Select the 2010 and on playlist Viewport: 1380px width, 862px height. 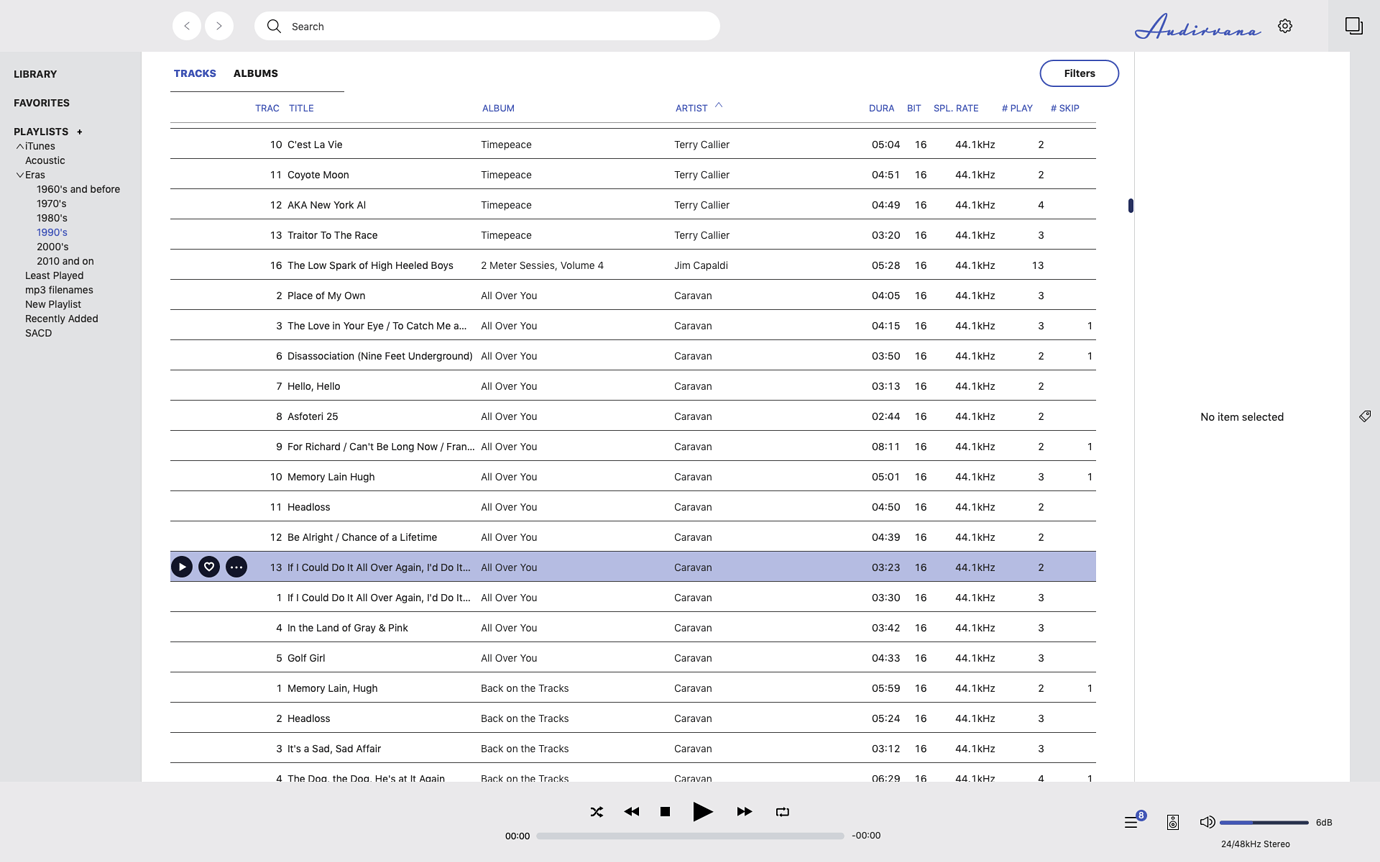click(65, 261)
